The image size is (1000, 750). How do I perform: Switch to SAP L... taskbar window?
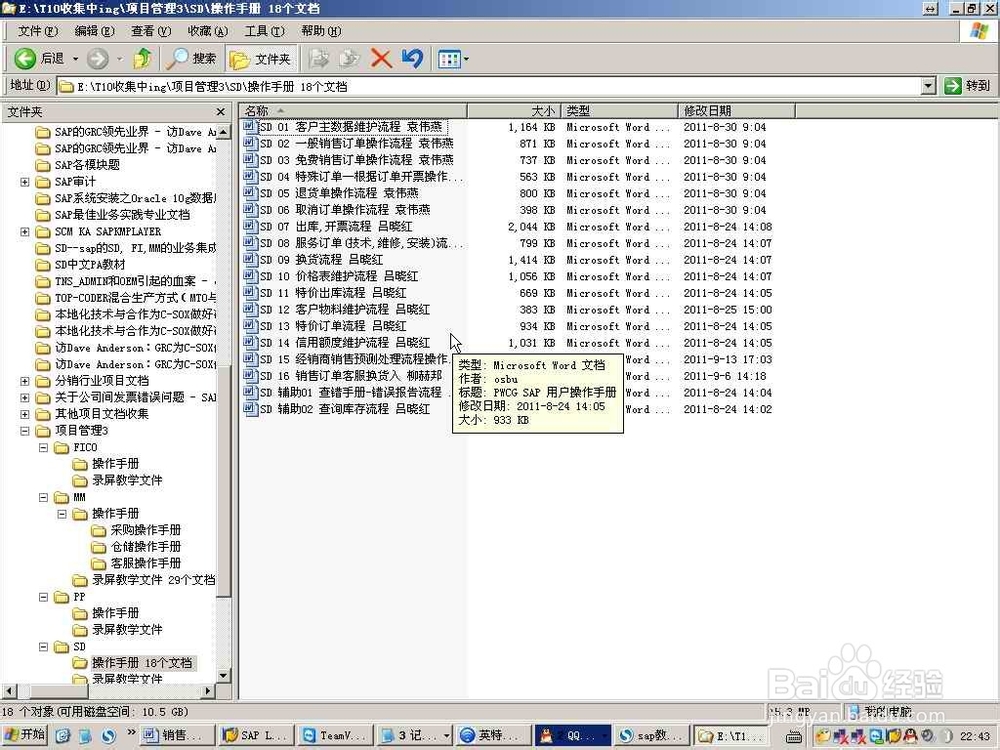256,735
